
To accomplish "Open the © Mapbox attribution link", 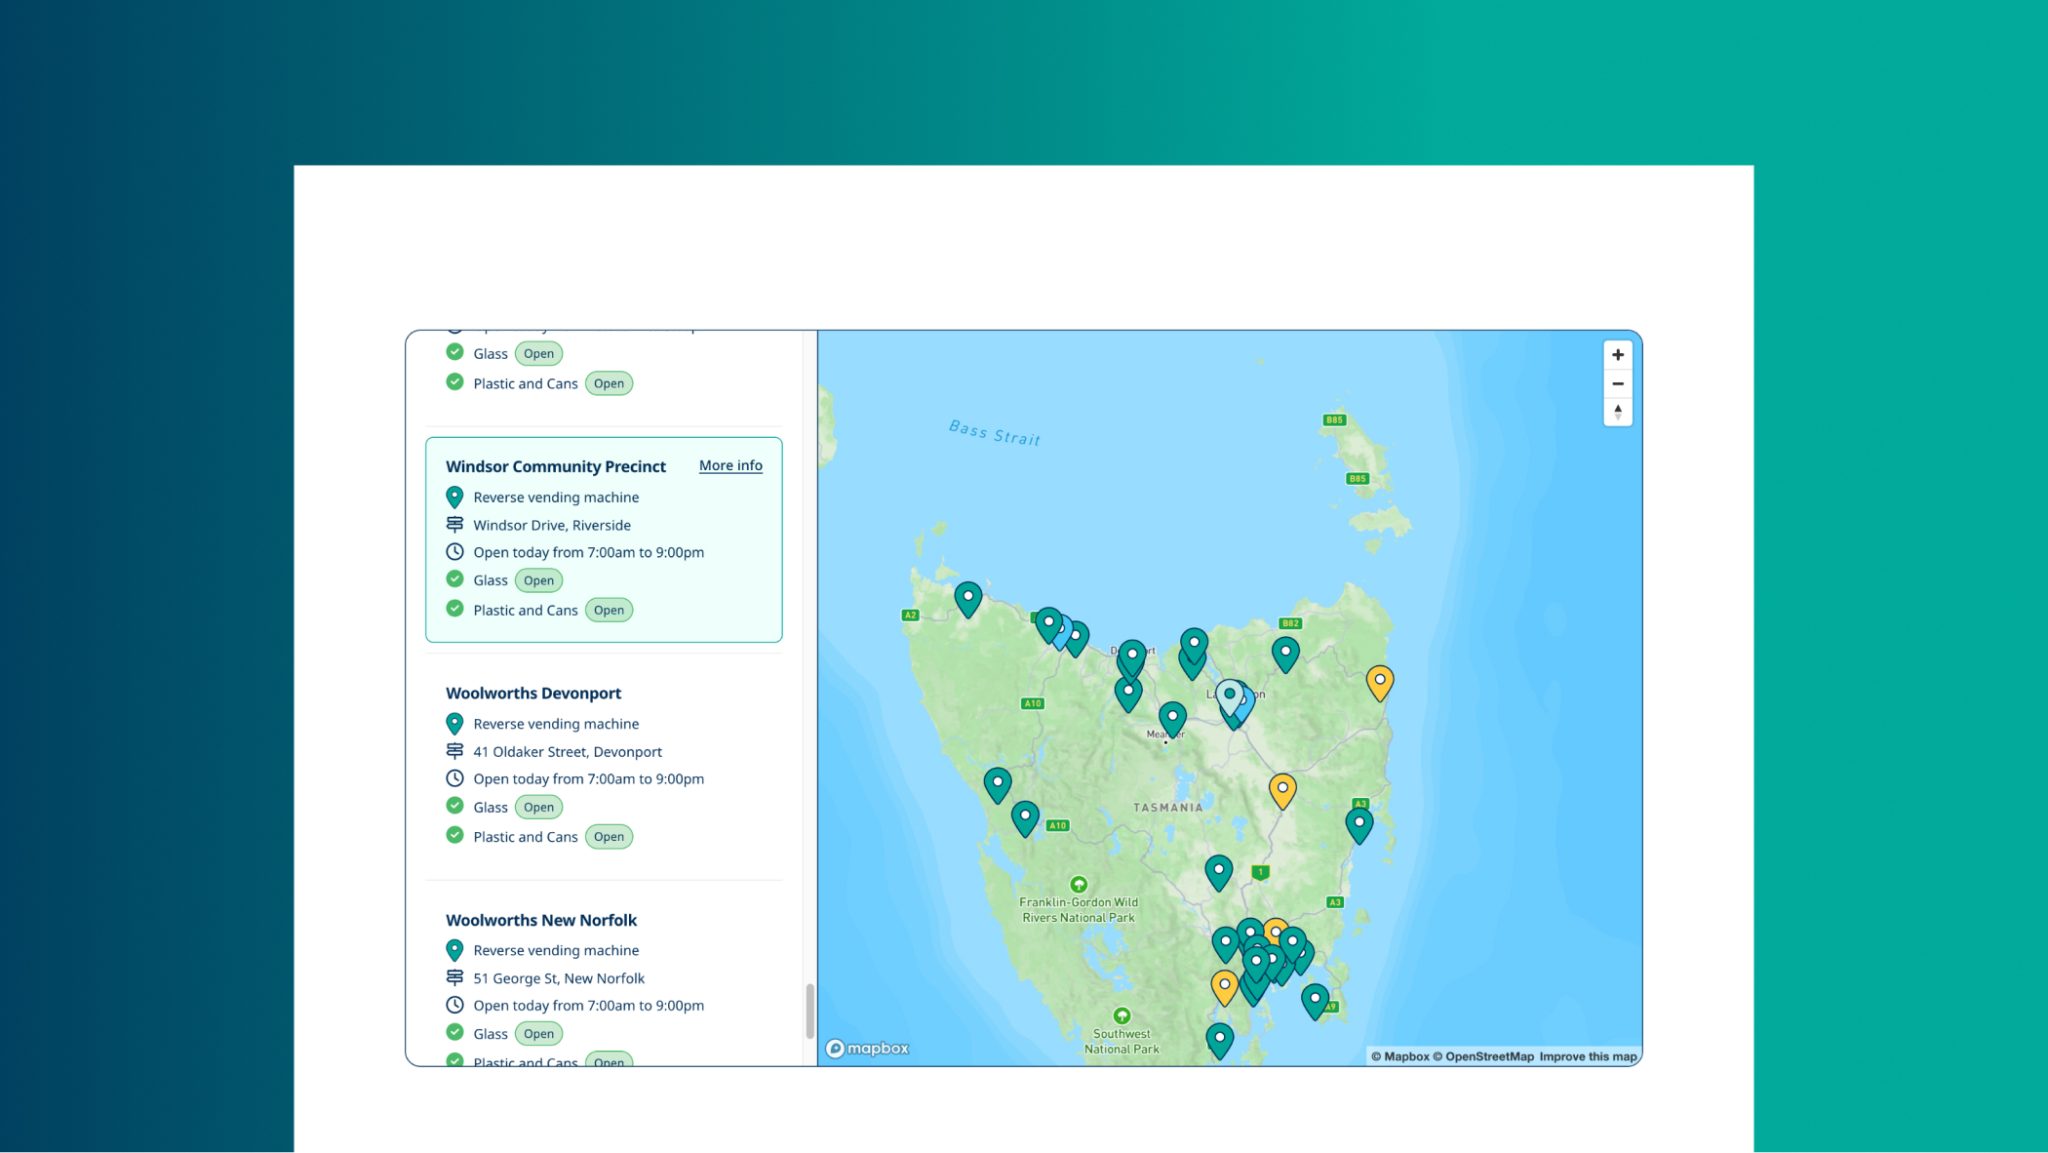I will point(1400,1056).
